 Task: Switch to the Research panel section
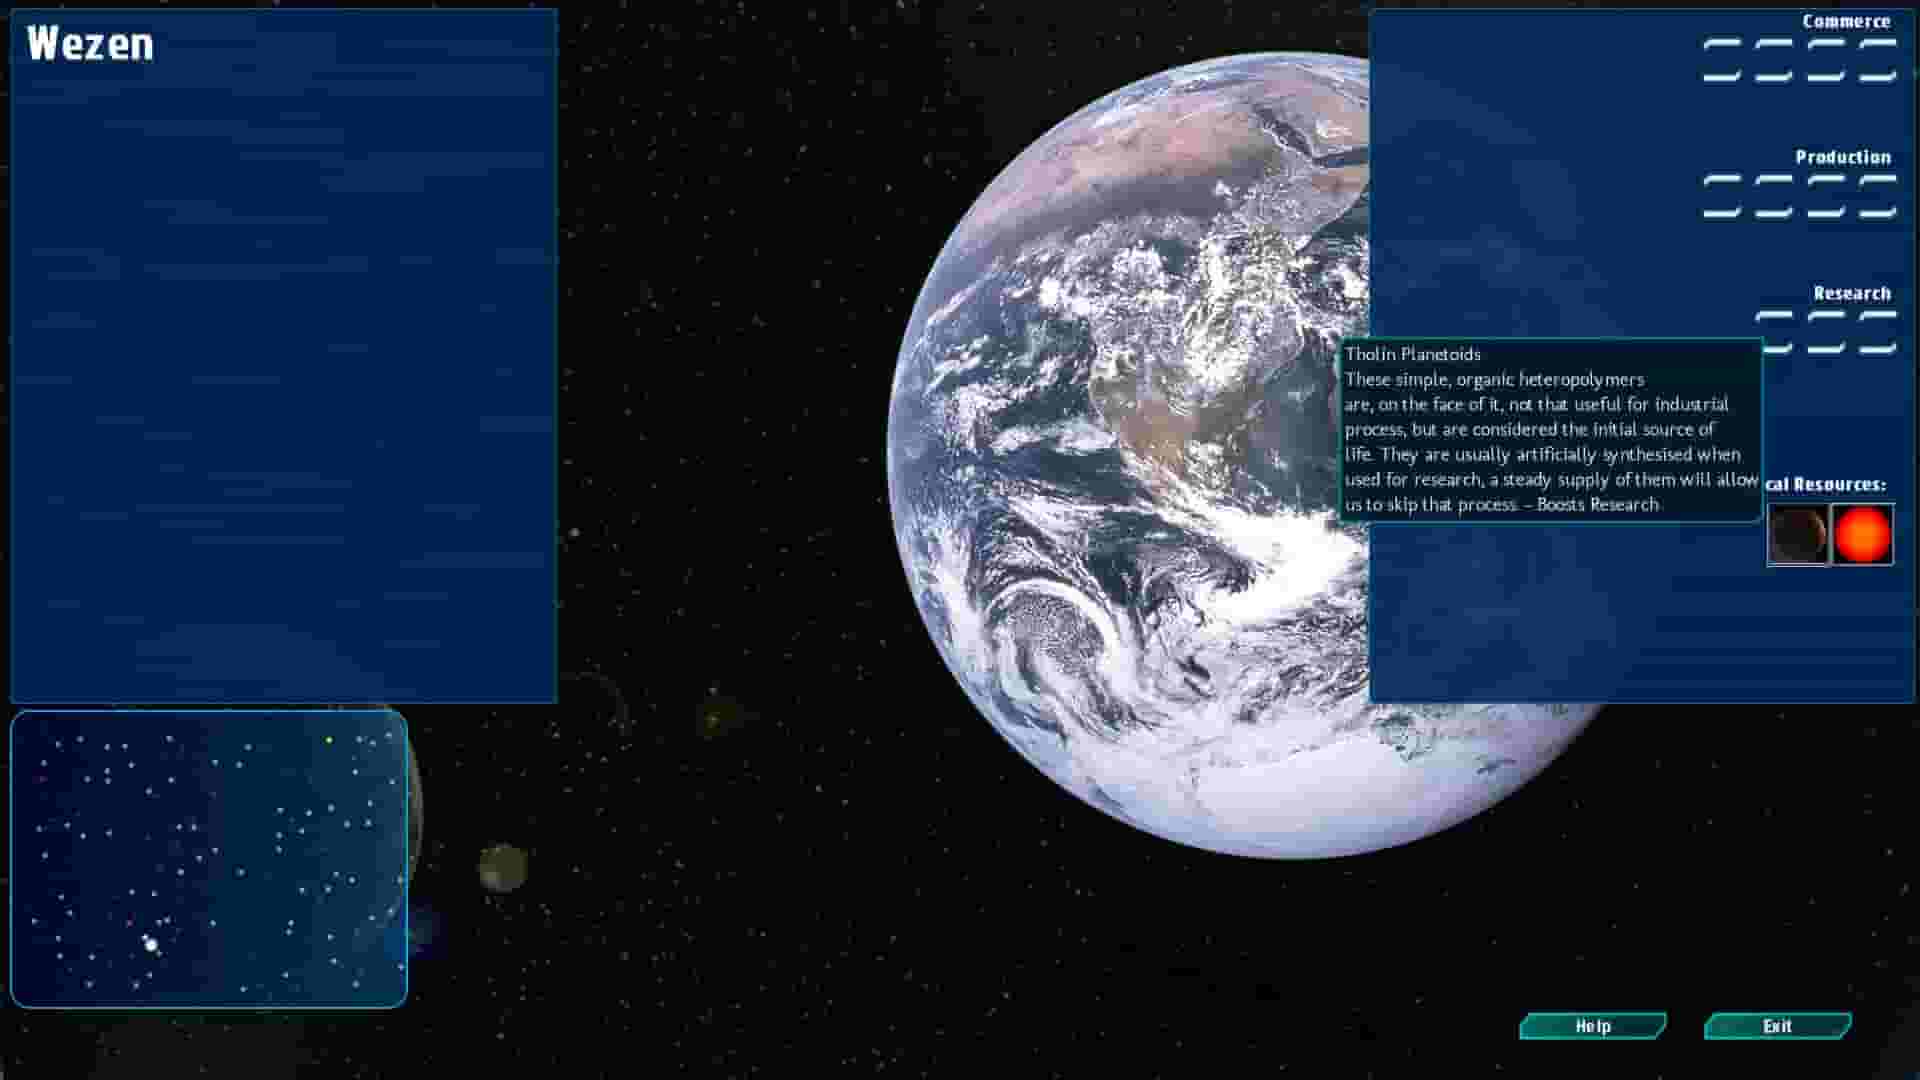click(1852, 292)
